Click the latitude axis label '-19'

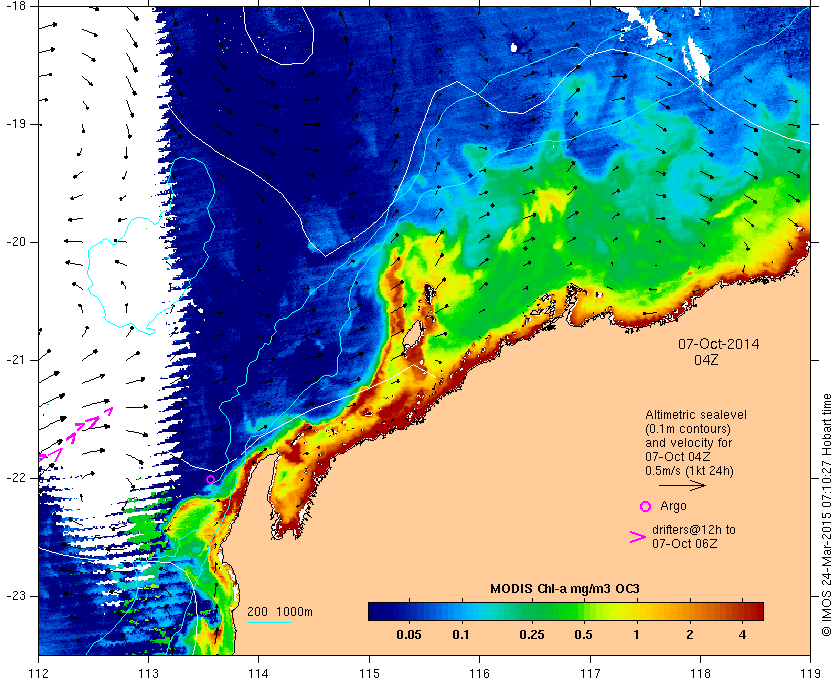pyautogui.click(x=15, y=124)
